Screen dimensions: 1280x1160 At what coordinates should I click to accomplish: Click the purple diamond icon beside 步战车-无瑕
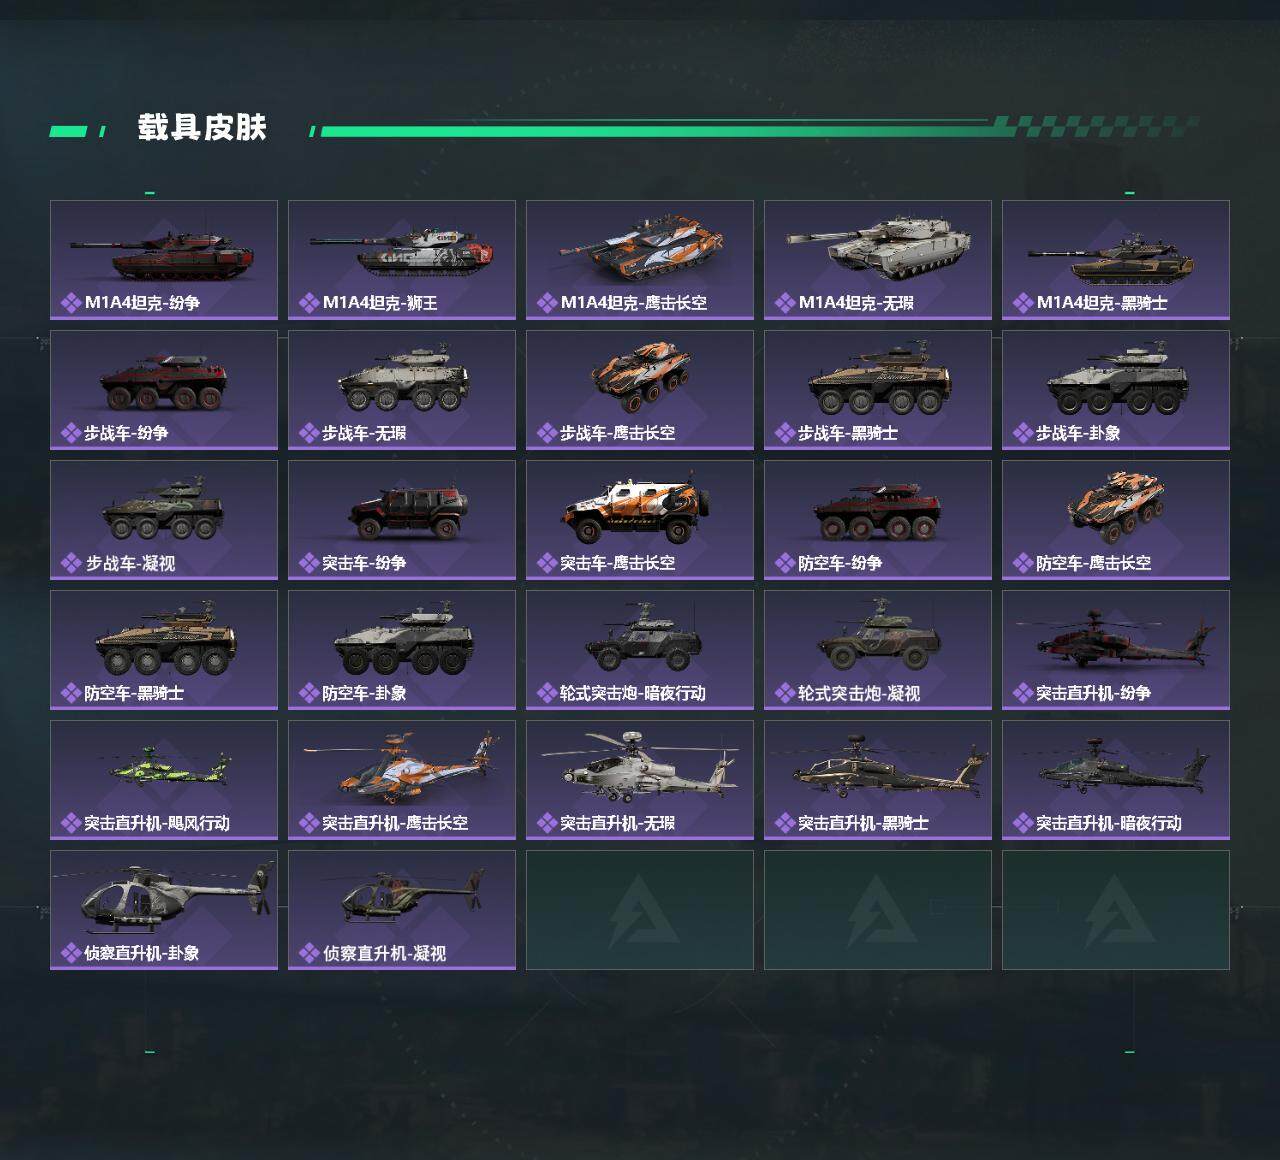309,433
